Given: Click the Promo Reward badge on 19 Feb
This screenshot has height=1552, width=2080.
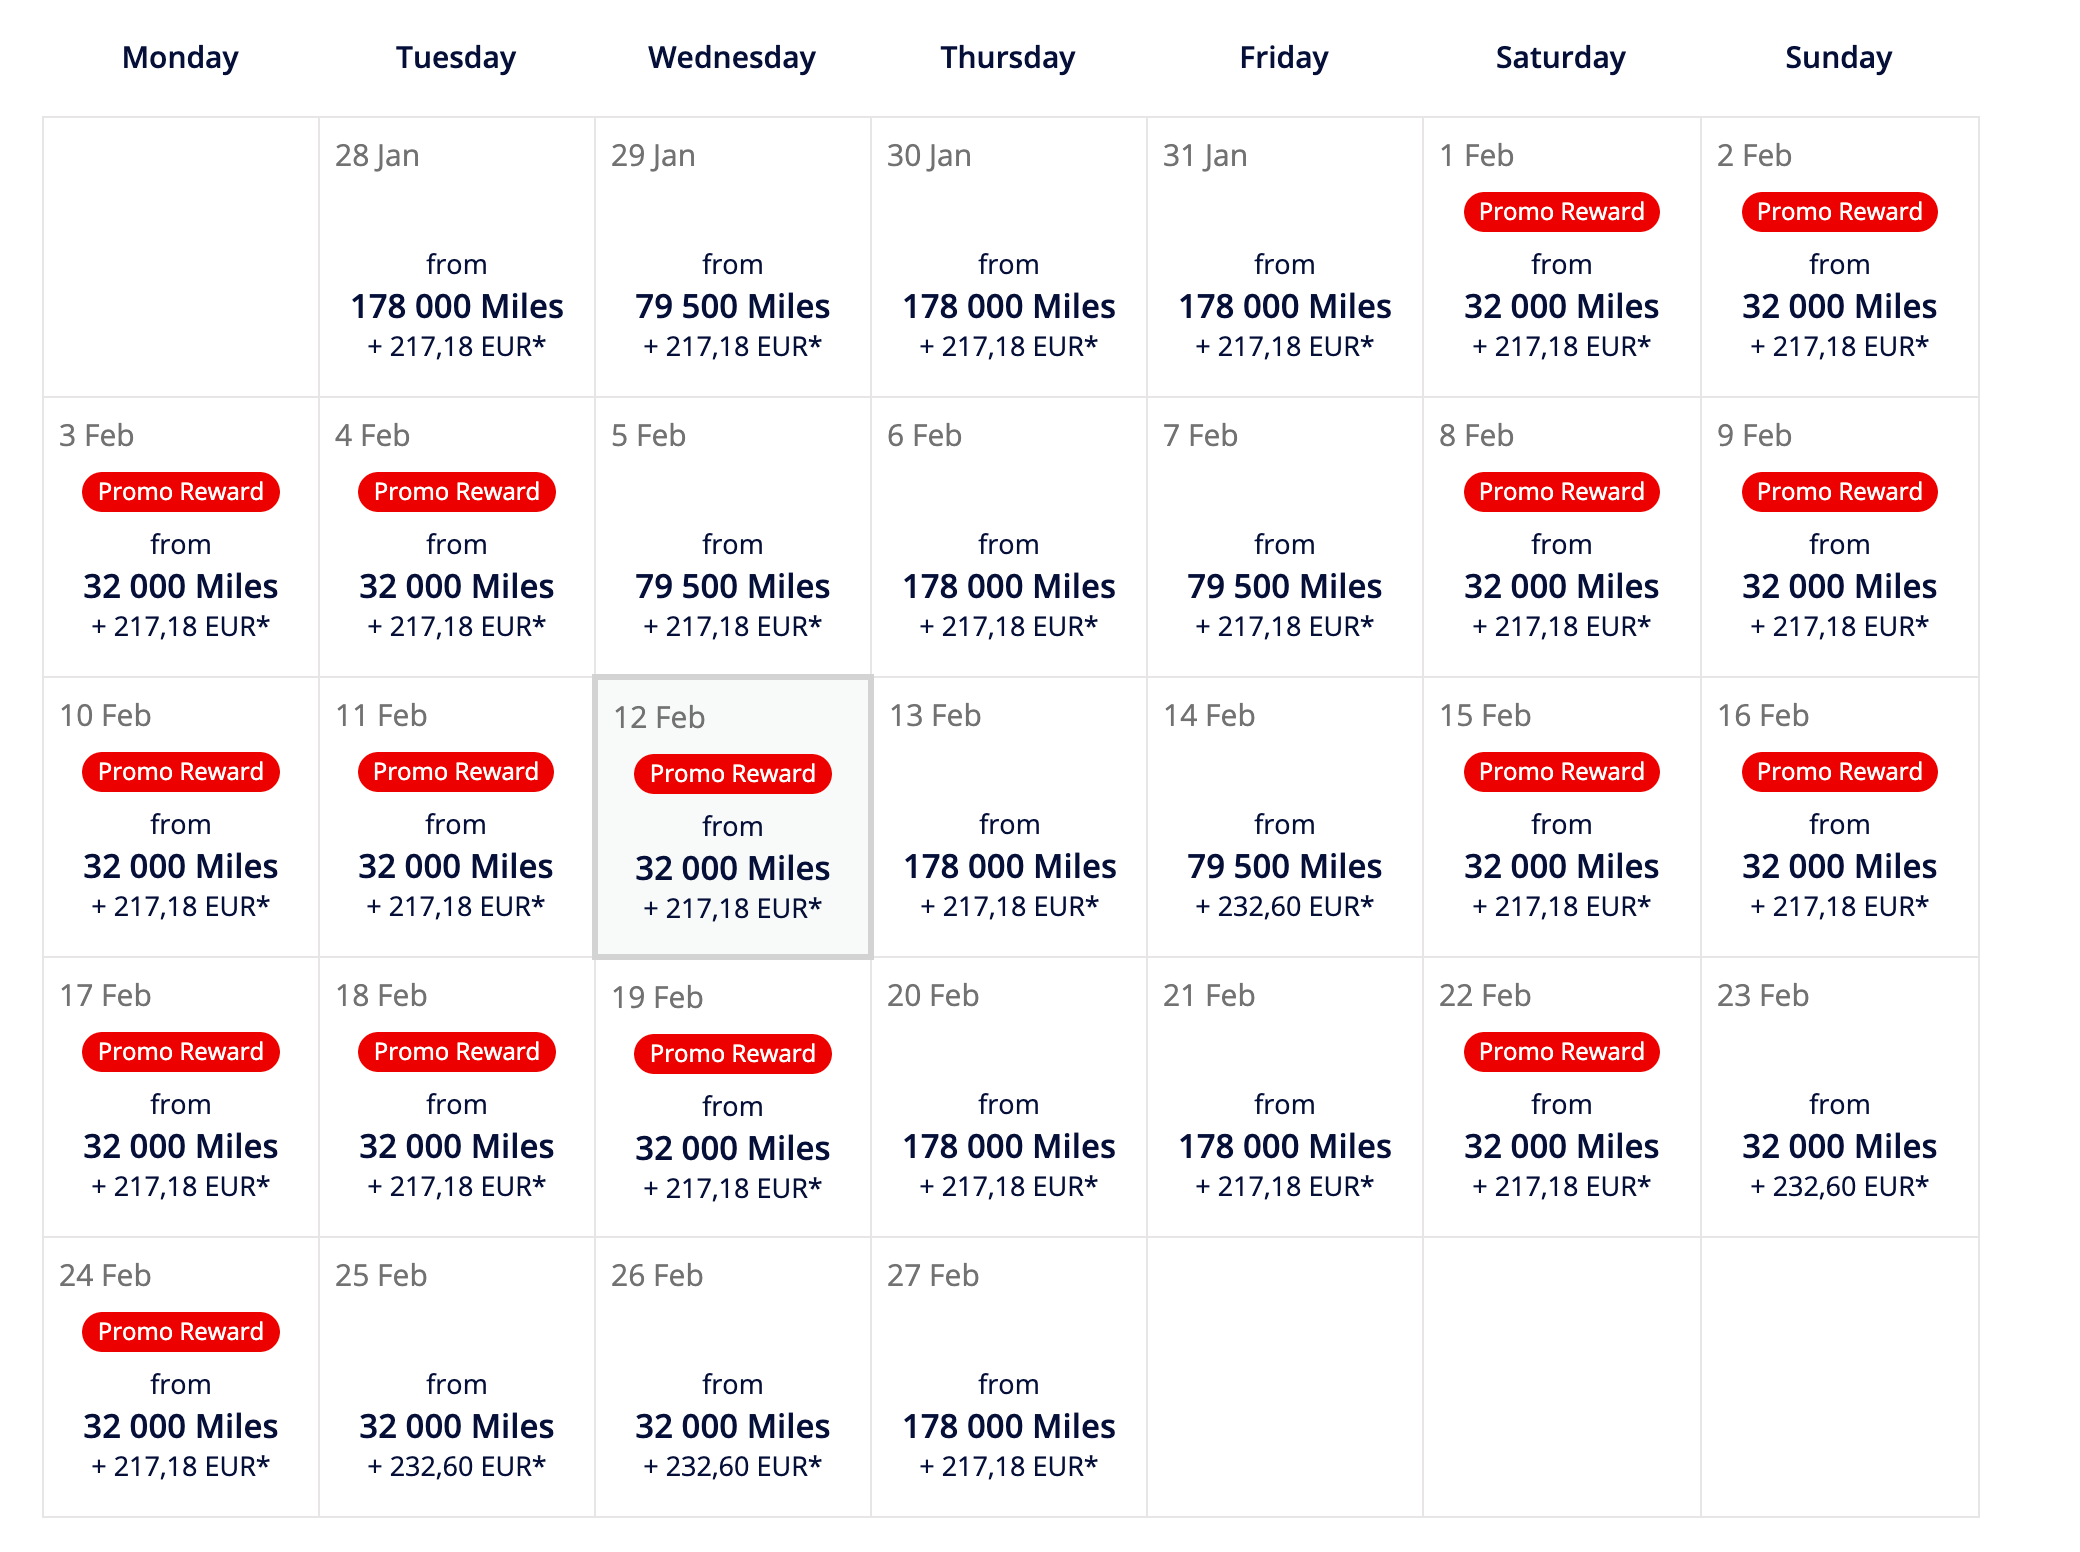Looking at the screenshot, I should click(733, 1054).
